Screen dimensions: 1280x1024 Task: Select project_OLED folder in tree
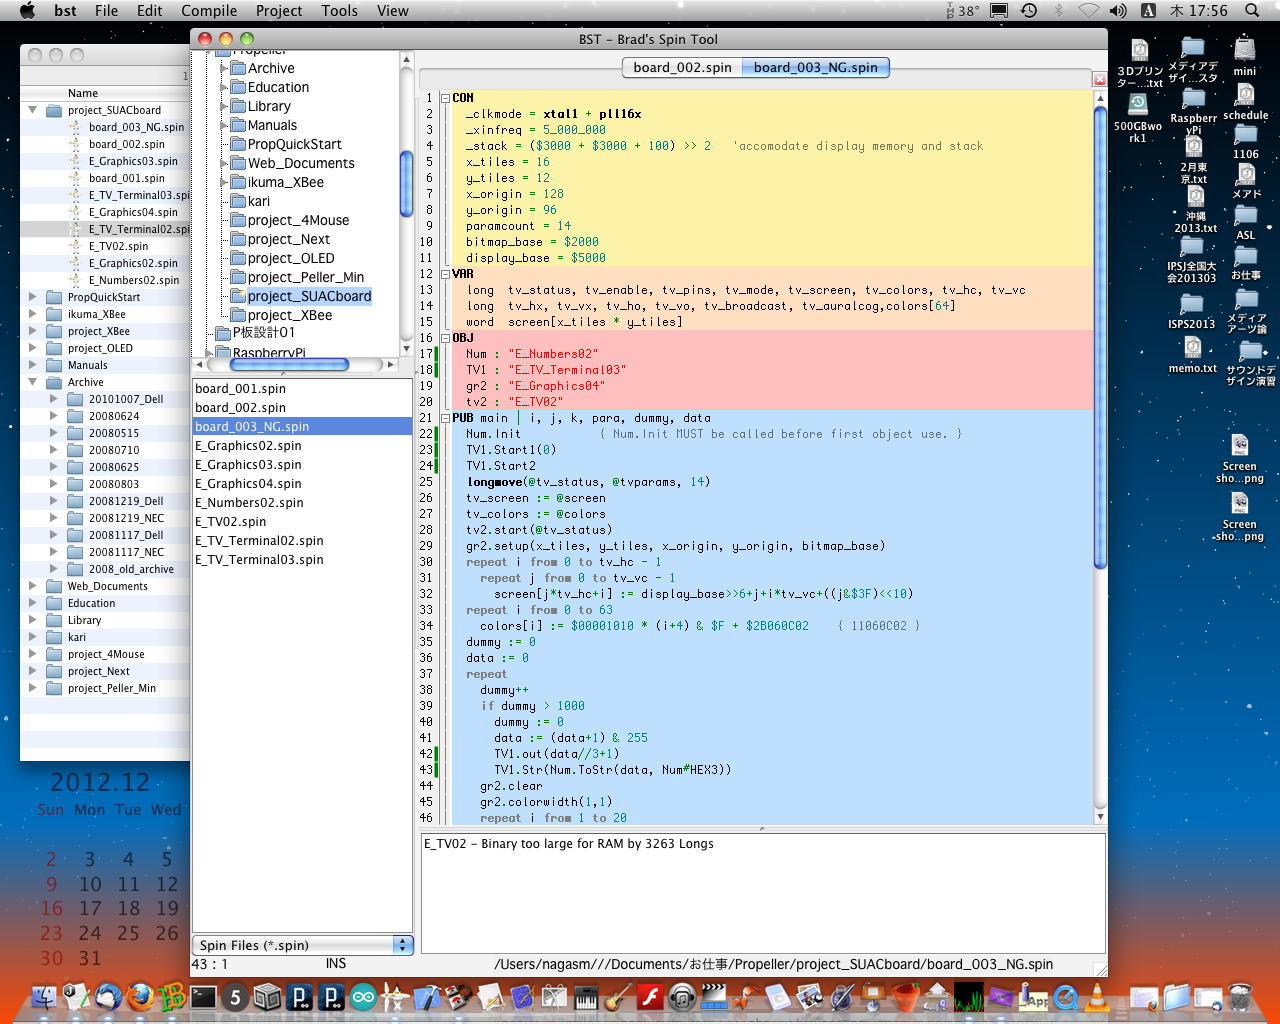(x=290, y=258)
